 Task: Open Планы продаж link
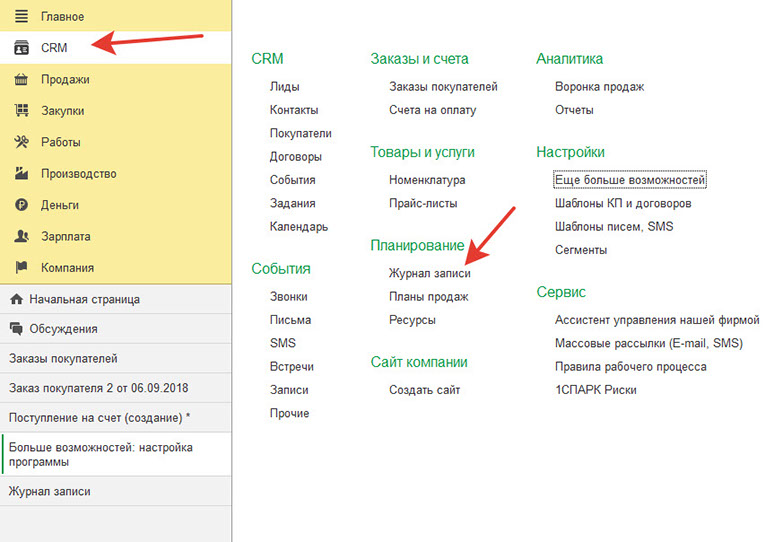click(x=428, y=297)
